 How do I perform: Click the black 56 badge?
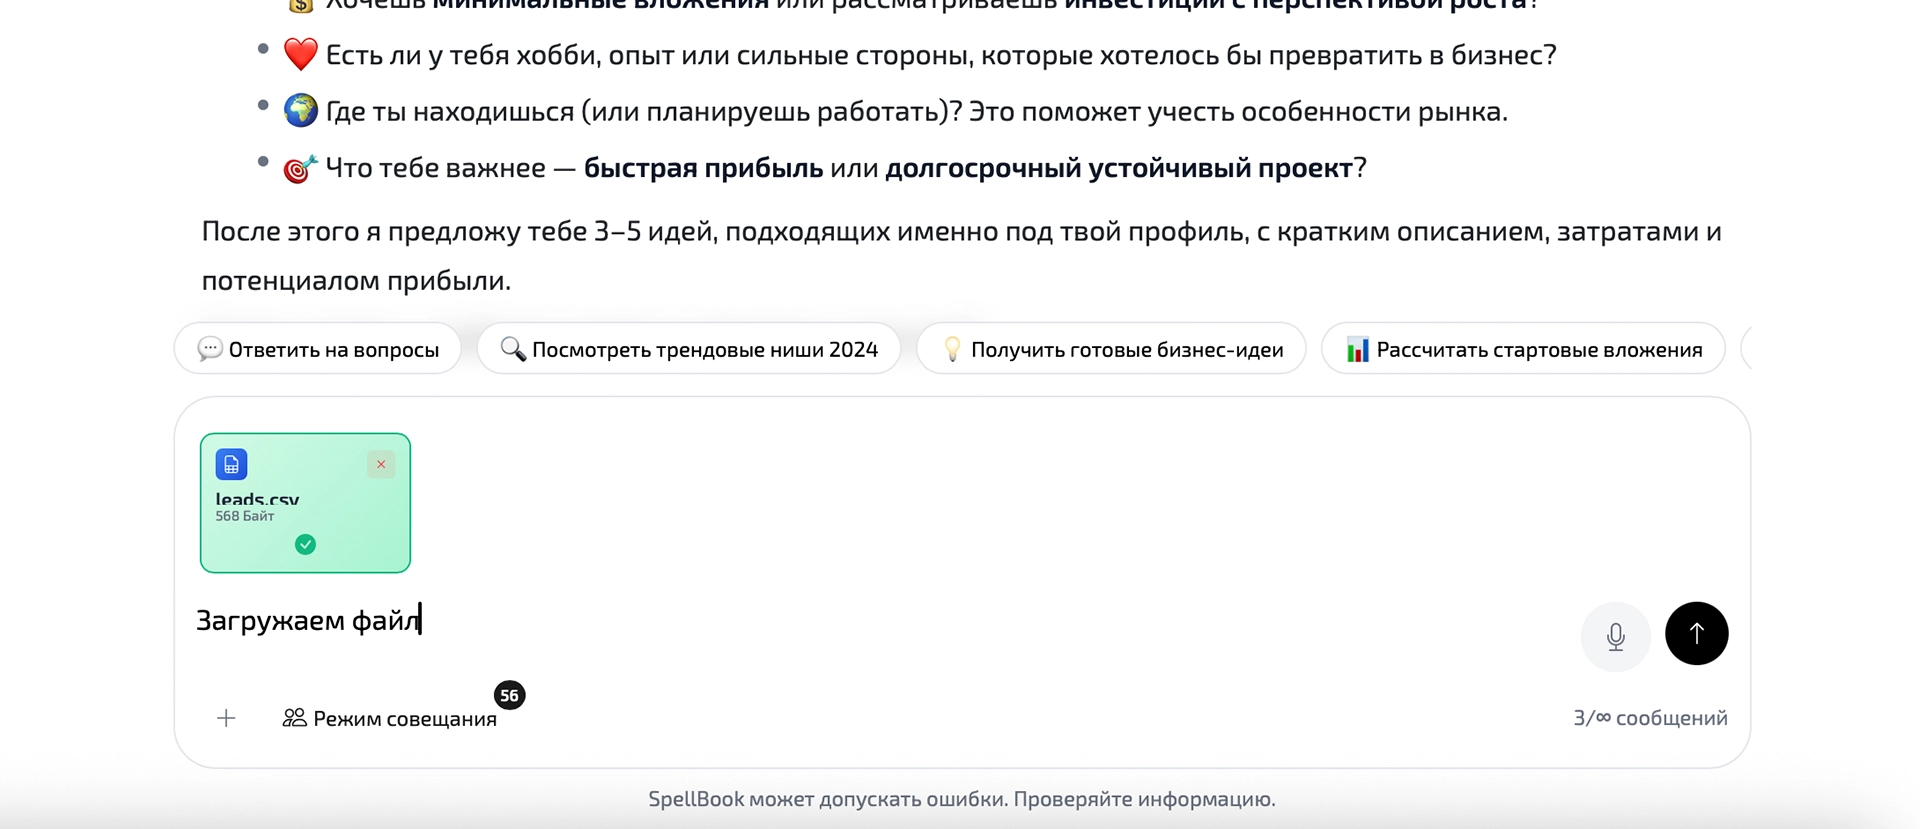point(509,695)
